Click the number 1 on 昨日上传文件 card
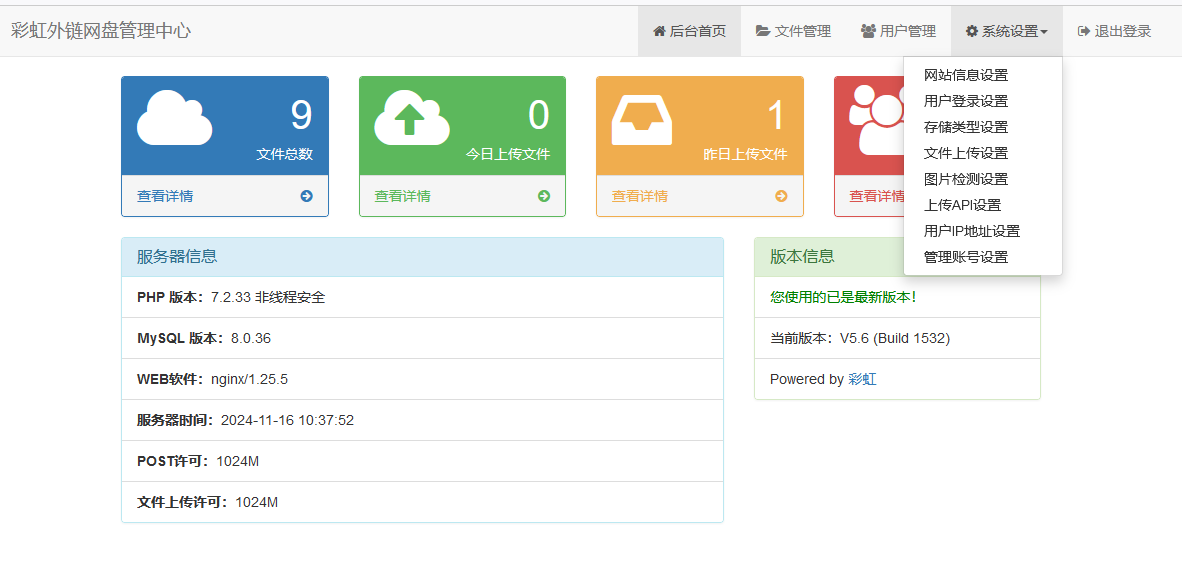This screenshot has width=1182, height=575. [x=776, y=115]
